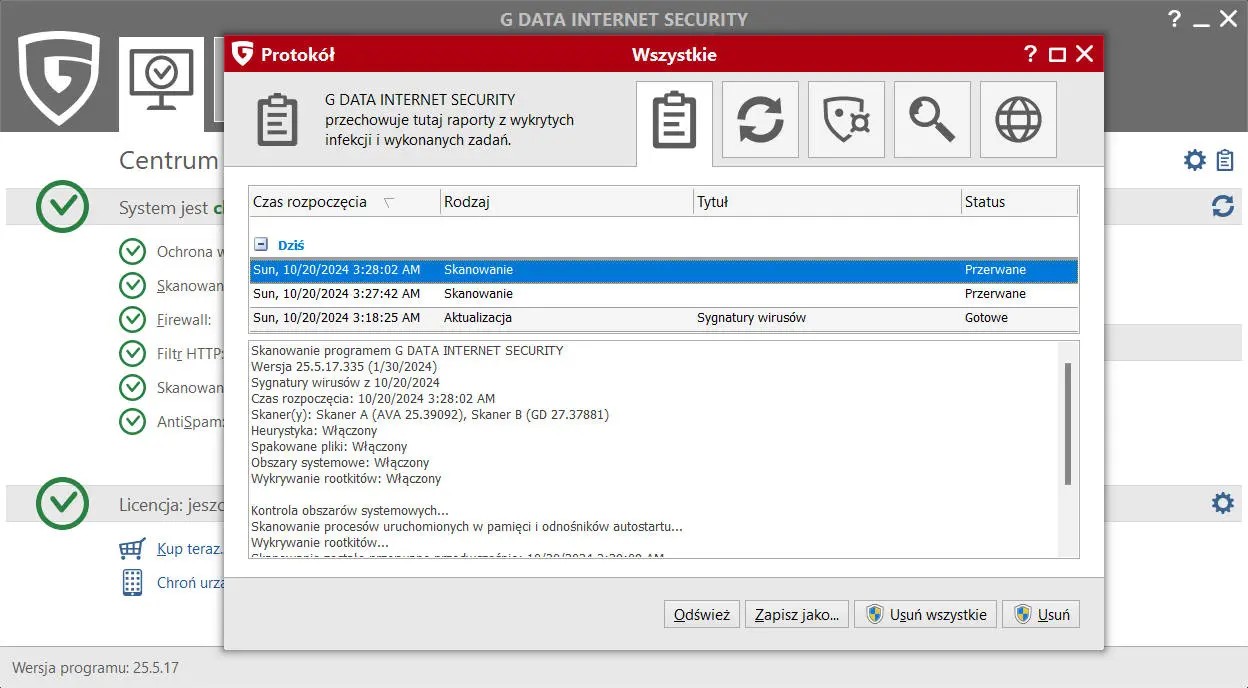Open the Protokół dialog help question mark

click(x=1030, y=55)
